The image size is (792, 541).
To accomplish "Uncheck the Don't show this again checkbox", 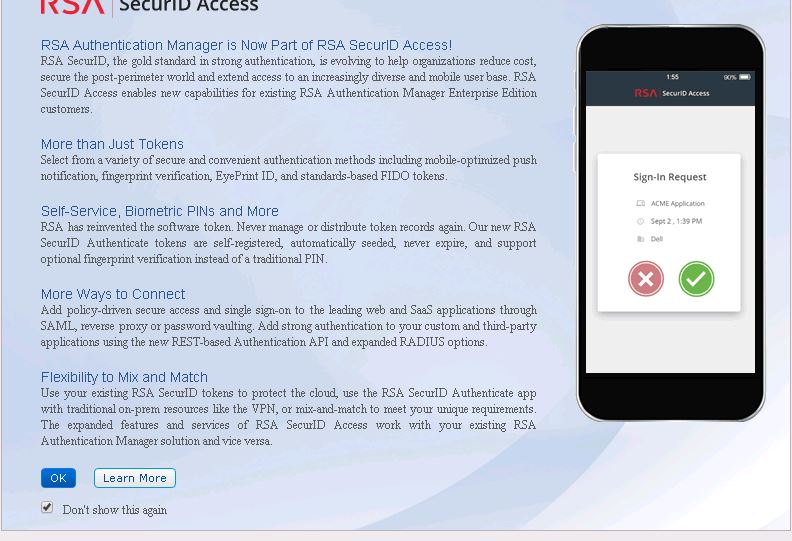I will 47,507.
